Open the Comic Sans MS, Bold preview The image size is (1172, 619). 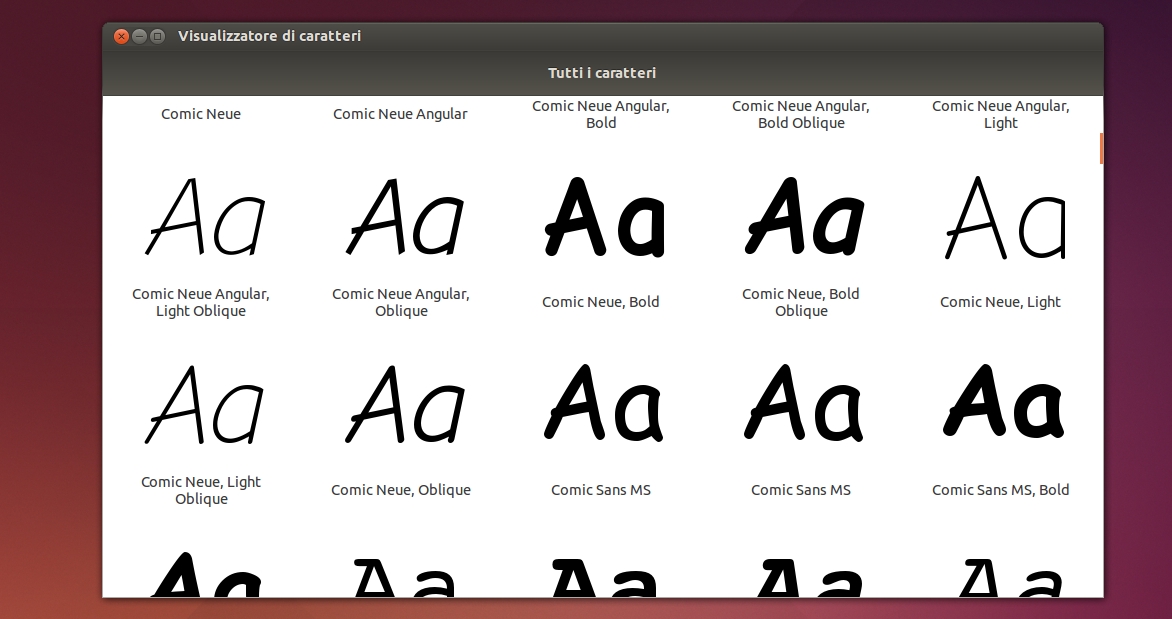(x=1001, y=404)
